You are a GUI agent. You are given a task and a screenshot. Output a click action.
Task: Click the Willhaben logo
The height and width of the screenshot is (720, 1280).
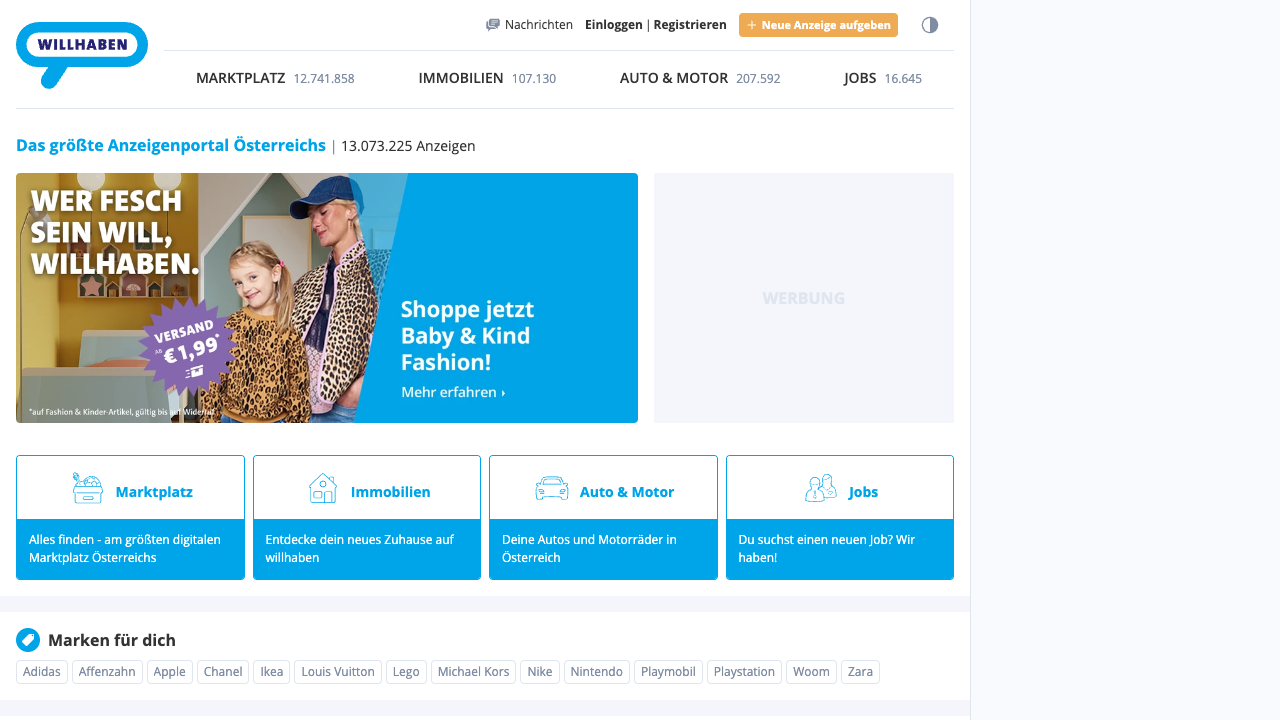(82, 54)
